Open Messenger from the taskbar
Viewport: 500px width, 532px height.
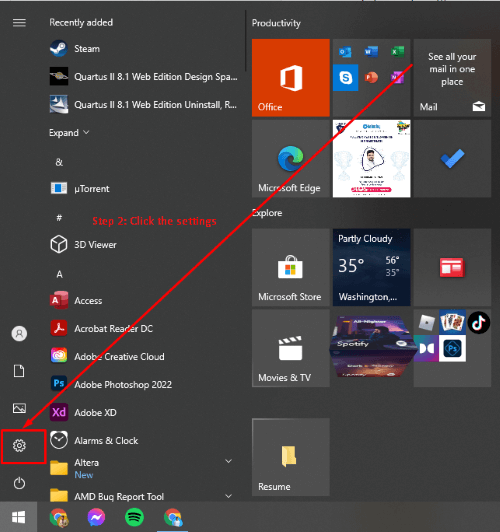coord(96,517)
